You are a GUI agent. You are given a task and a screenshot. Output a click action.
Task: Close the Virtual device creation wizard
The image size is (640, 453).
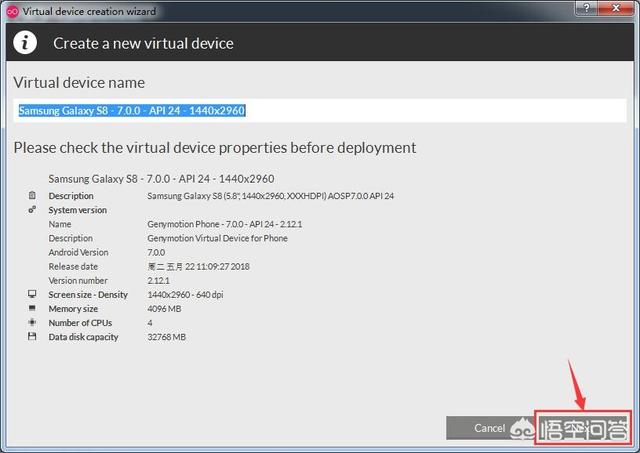click(x=616, y=8)
